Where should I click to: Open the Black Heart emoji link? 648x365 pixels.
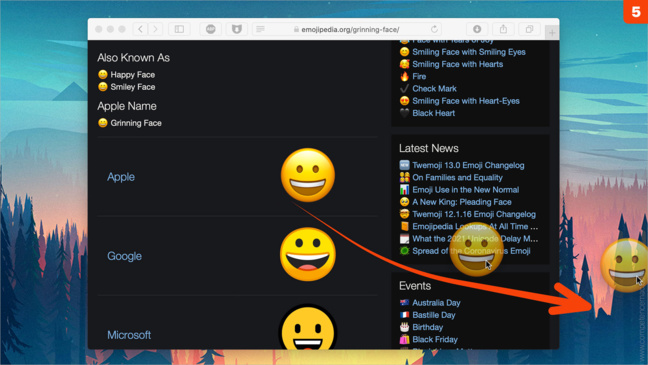coord(434,113)
